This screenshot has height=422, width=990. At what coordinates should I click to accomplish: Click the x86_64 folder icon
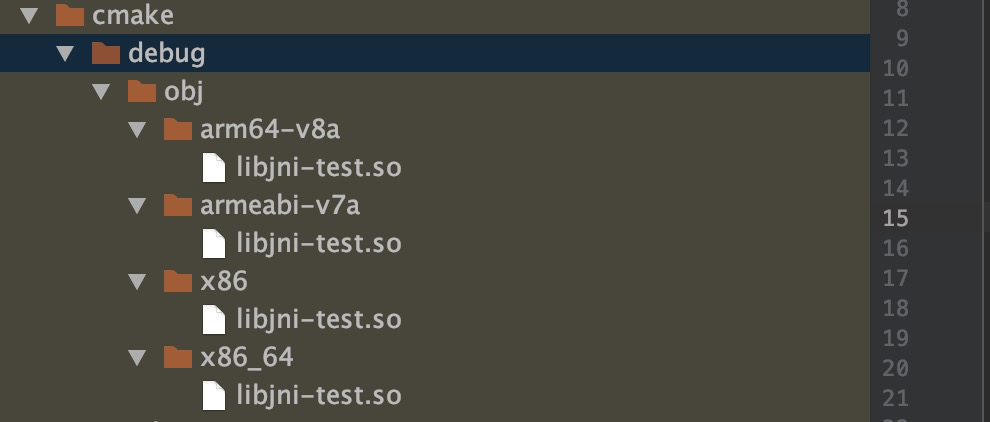[177, 357]
